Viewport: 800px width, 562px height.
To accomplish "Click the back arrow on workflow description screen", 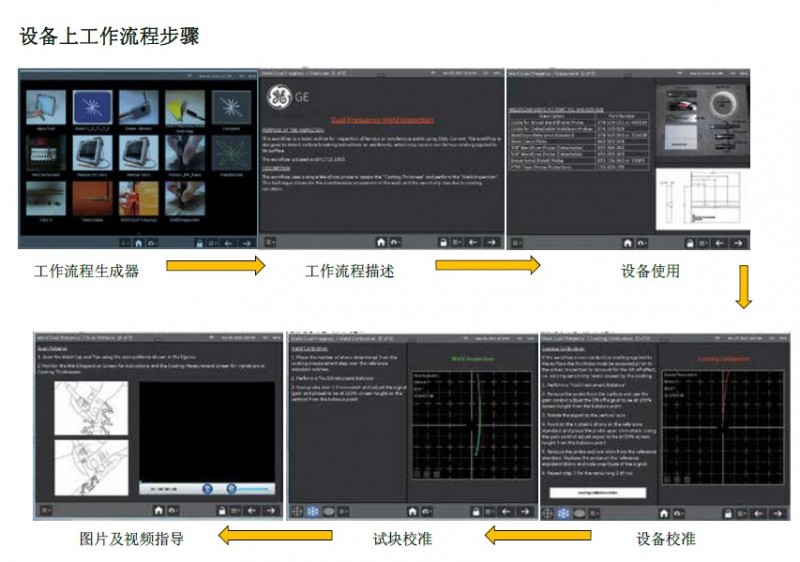I will tap(473, 242).
